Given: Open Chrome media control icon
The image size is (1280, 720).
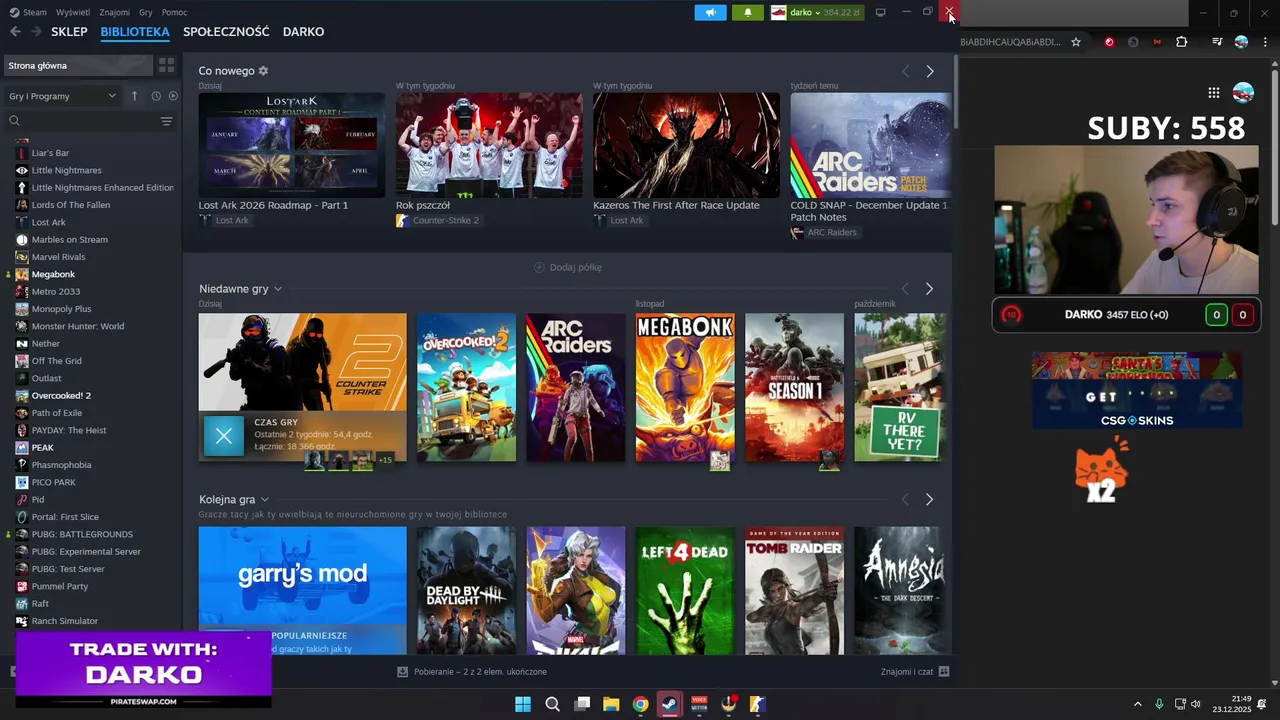Looking at the screenshot, I should [x=1217, y=42].
